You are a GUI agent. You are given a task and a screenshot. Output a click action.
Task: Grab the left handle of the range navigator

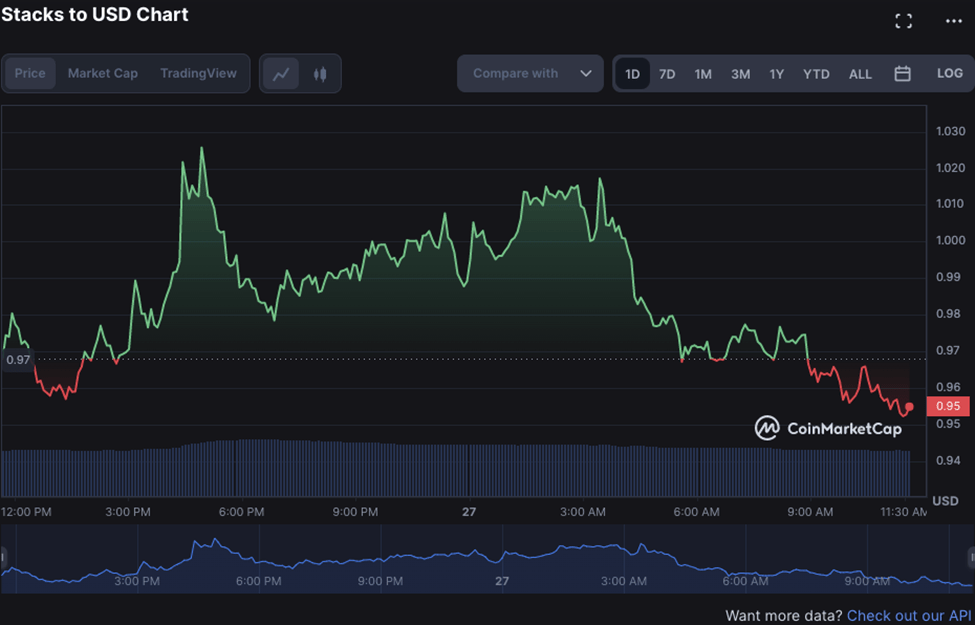coord(3,556)
